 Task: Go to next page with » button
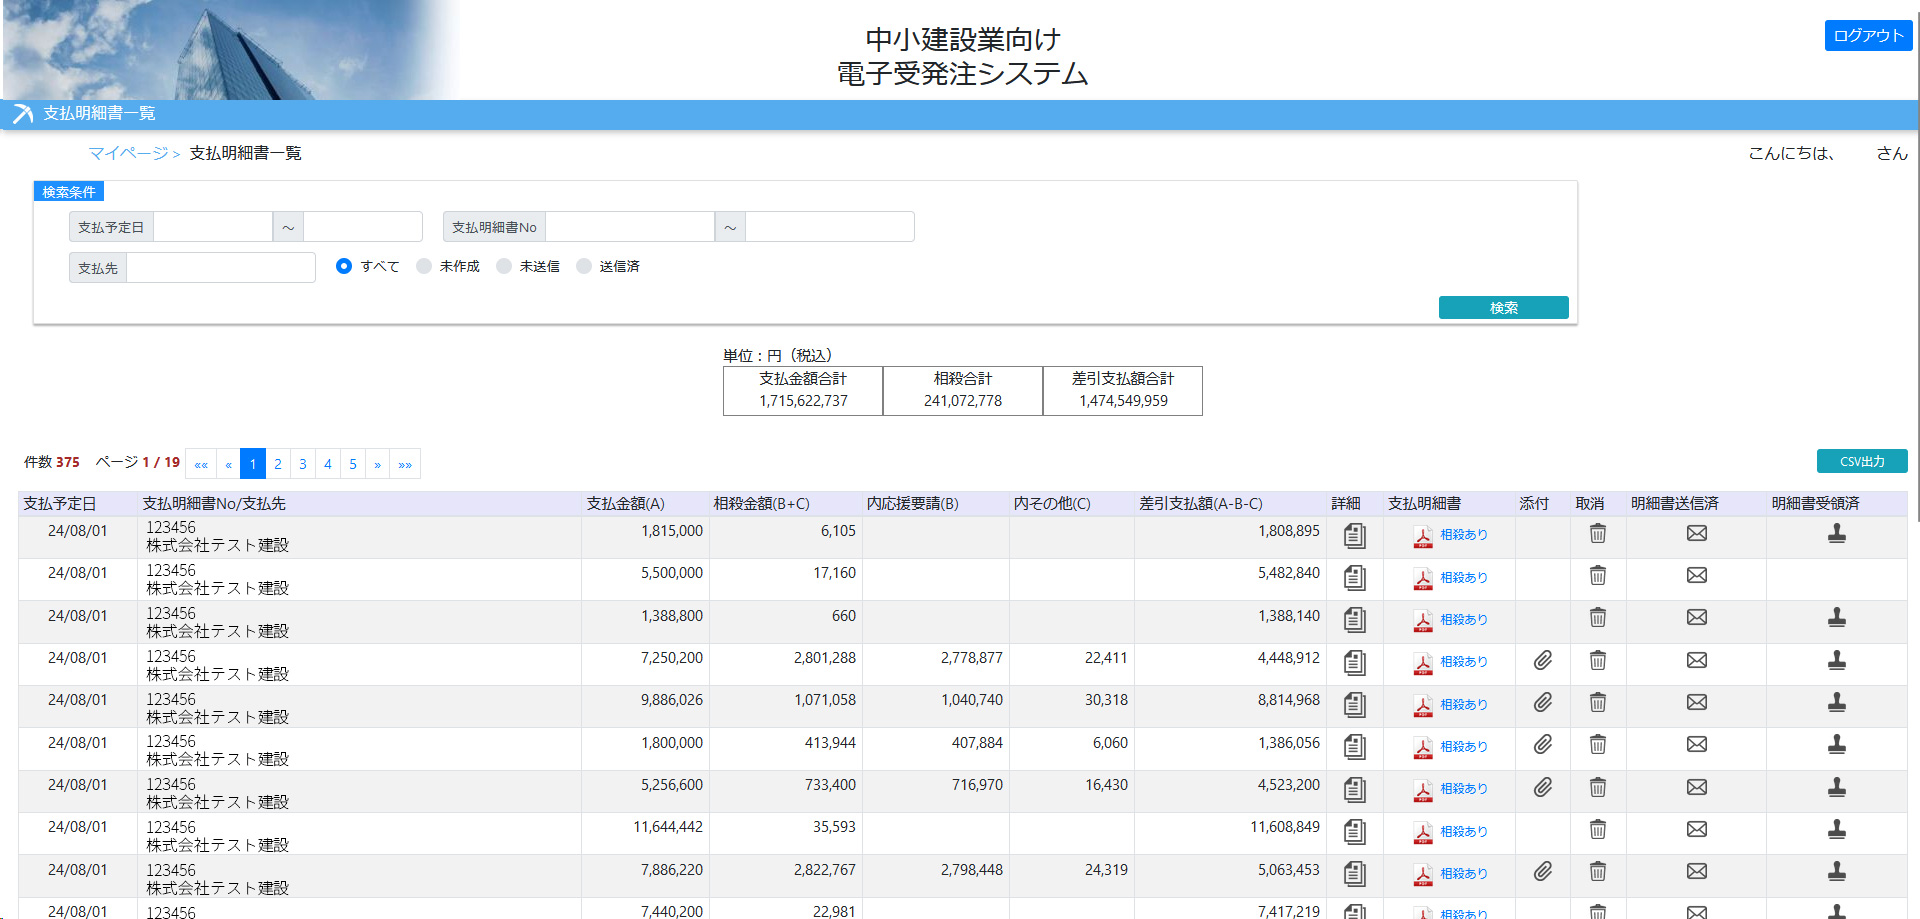(x=378, y=464)
